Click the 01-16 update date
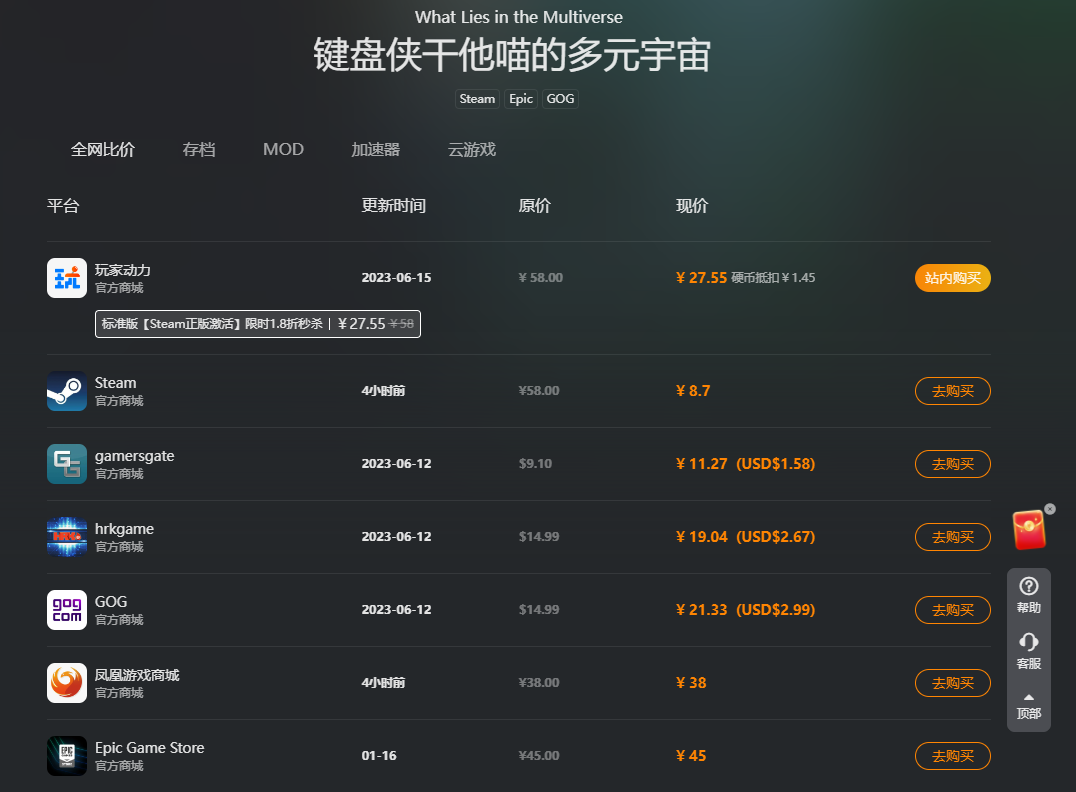Viewport: 1076px width, 792px height. [379, 756]
